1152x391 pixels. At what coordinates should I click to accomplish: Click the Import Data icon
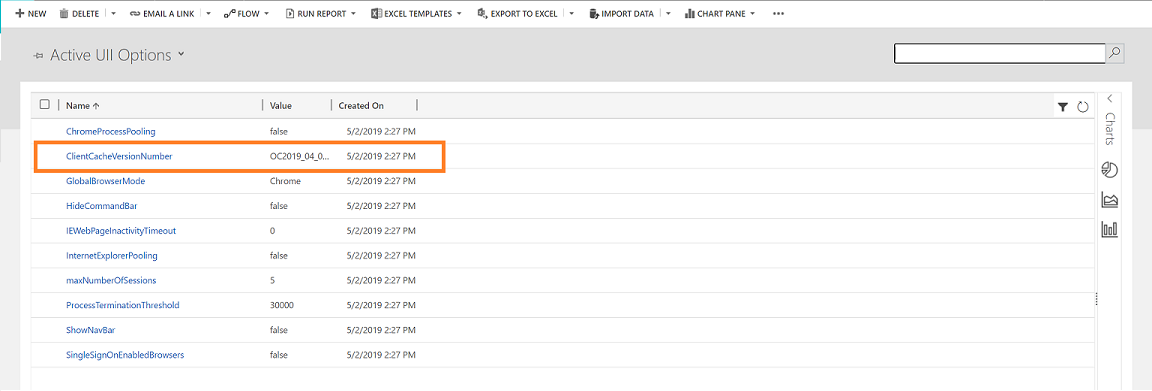pos(593,14)
